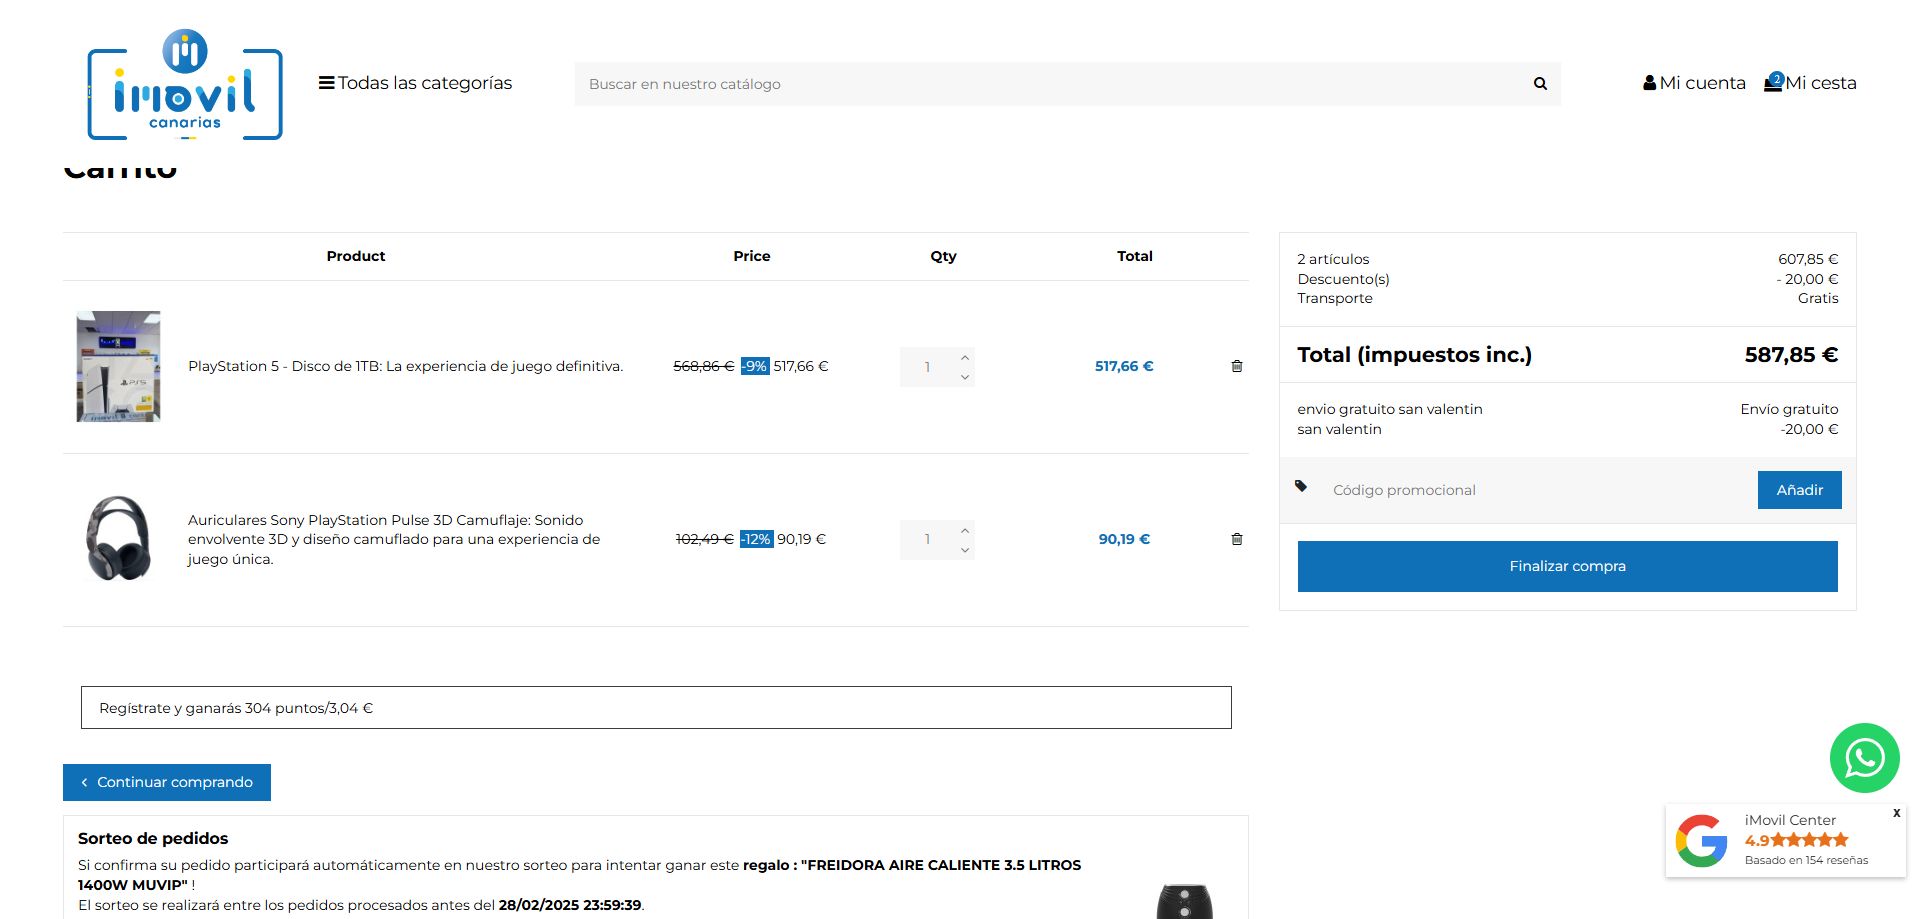Click Continuar comprando button
This screenshot has height=919, width=1920.
pyautogui.click(x=167, y=782)
